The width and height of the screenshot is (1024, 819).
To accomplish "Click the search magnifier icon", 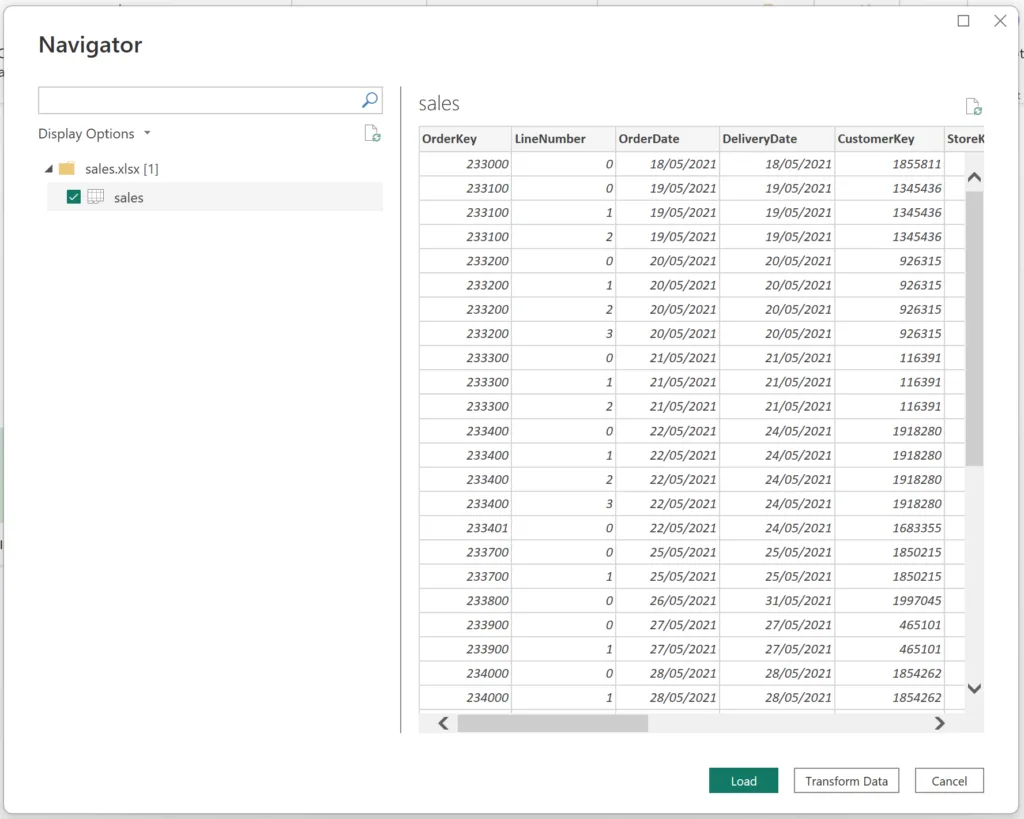I will point(370,100).
